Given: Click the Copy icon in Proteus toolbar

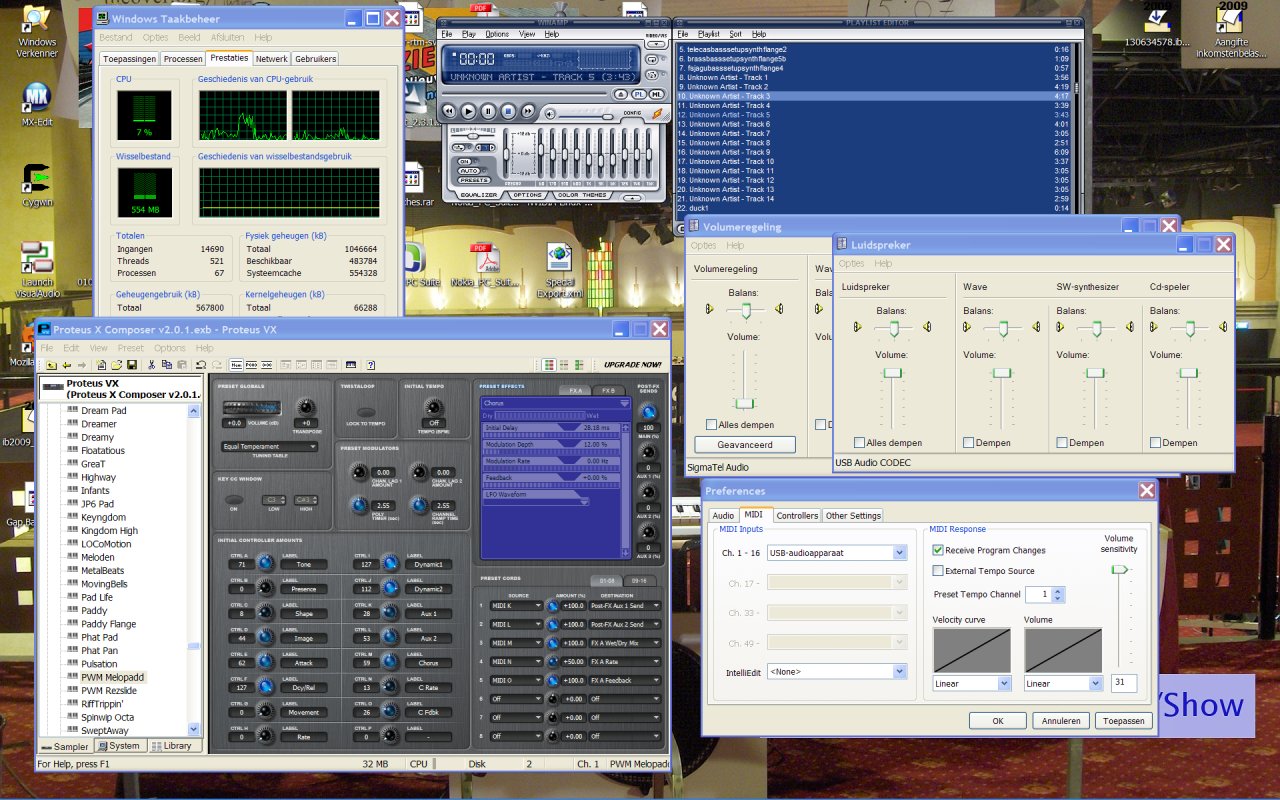Looking at the screenshot, I should [167, 365].
